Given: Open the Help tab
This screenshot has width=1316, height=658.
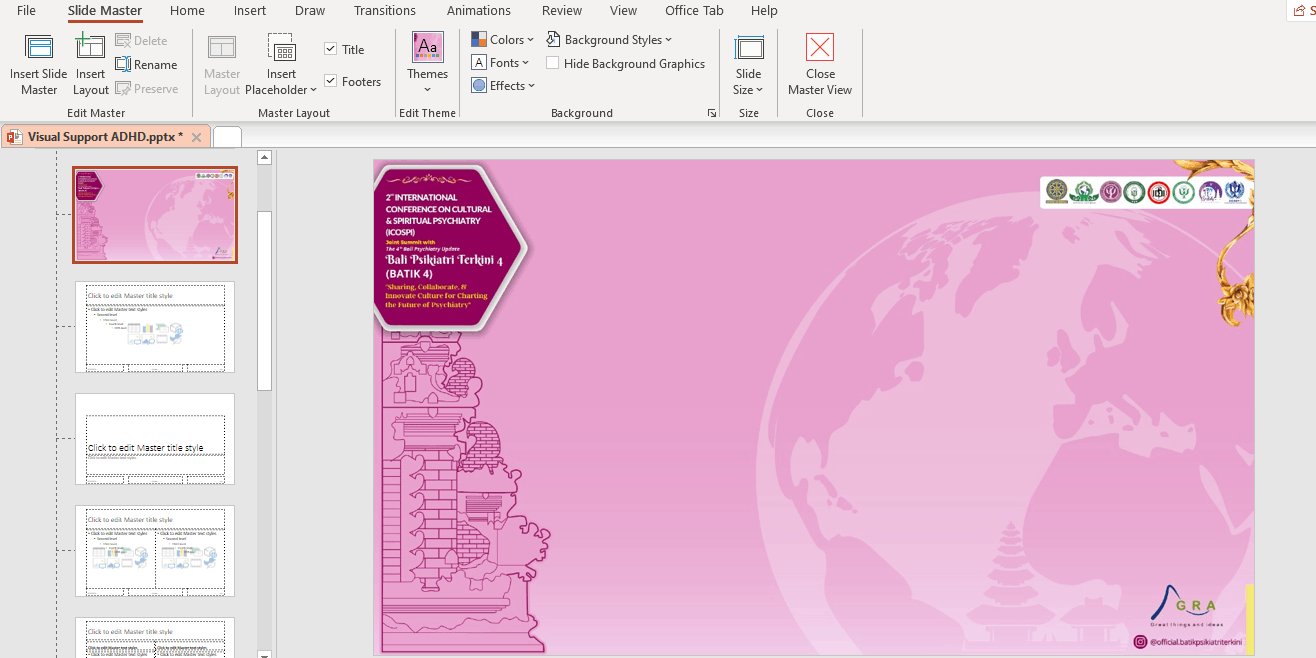Looking at the screenshot, I should pyautogui.click(x=764, y=11).
